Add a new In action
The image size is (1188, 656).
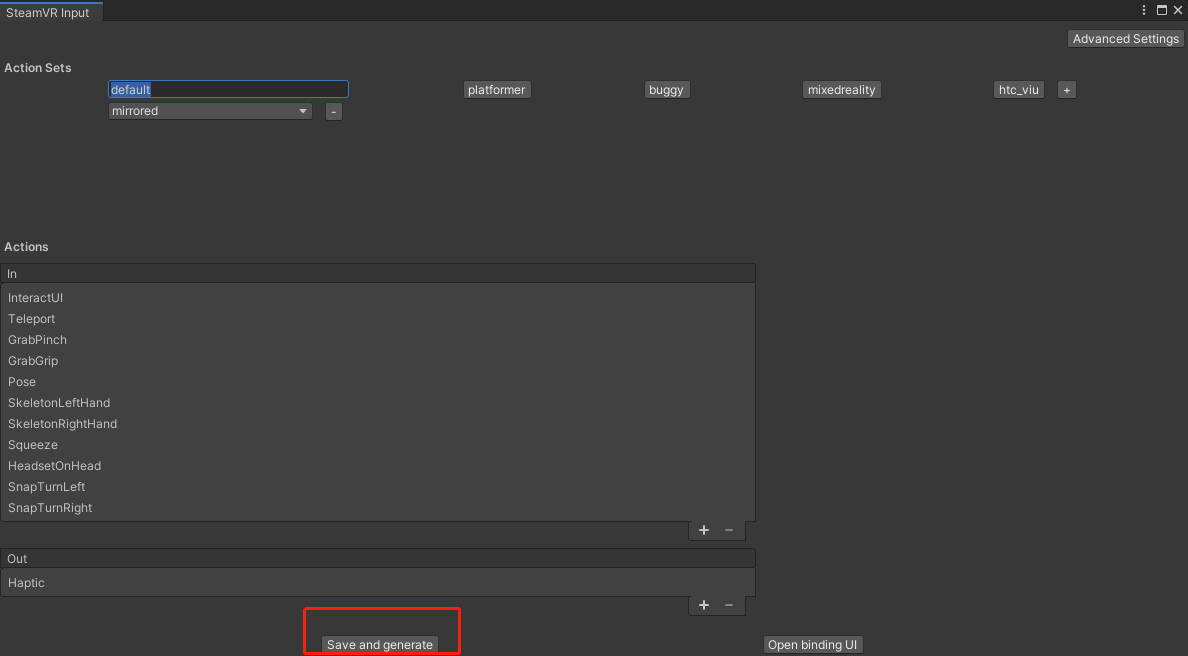[704, 530]
